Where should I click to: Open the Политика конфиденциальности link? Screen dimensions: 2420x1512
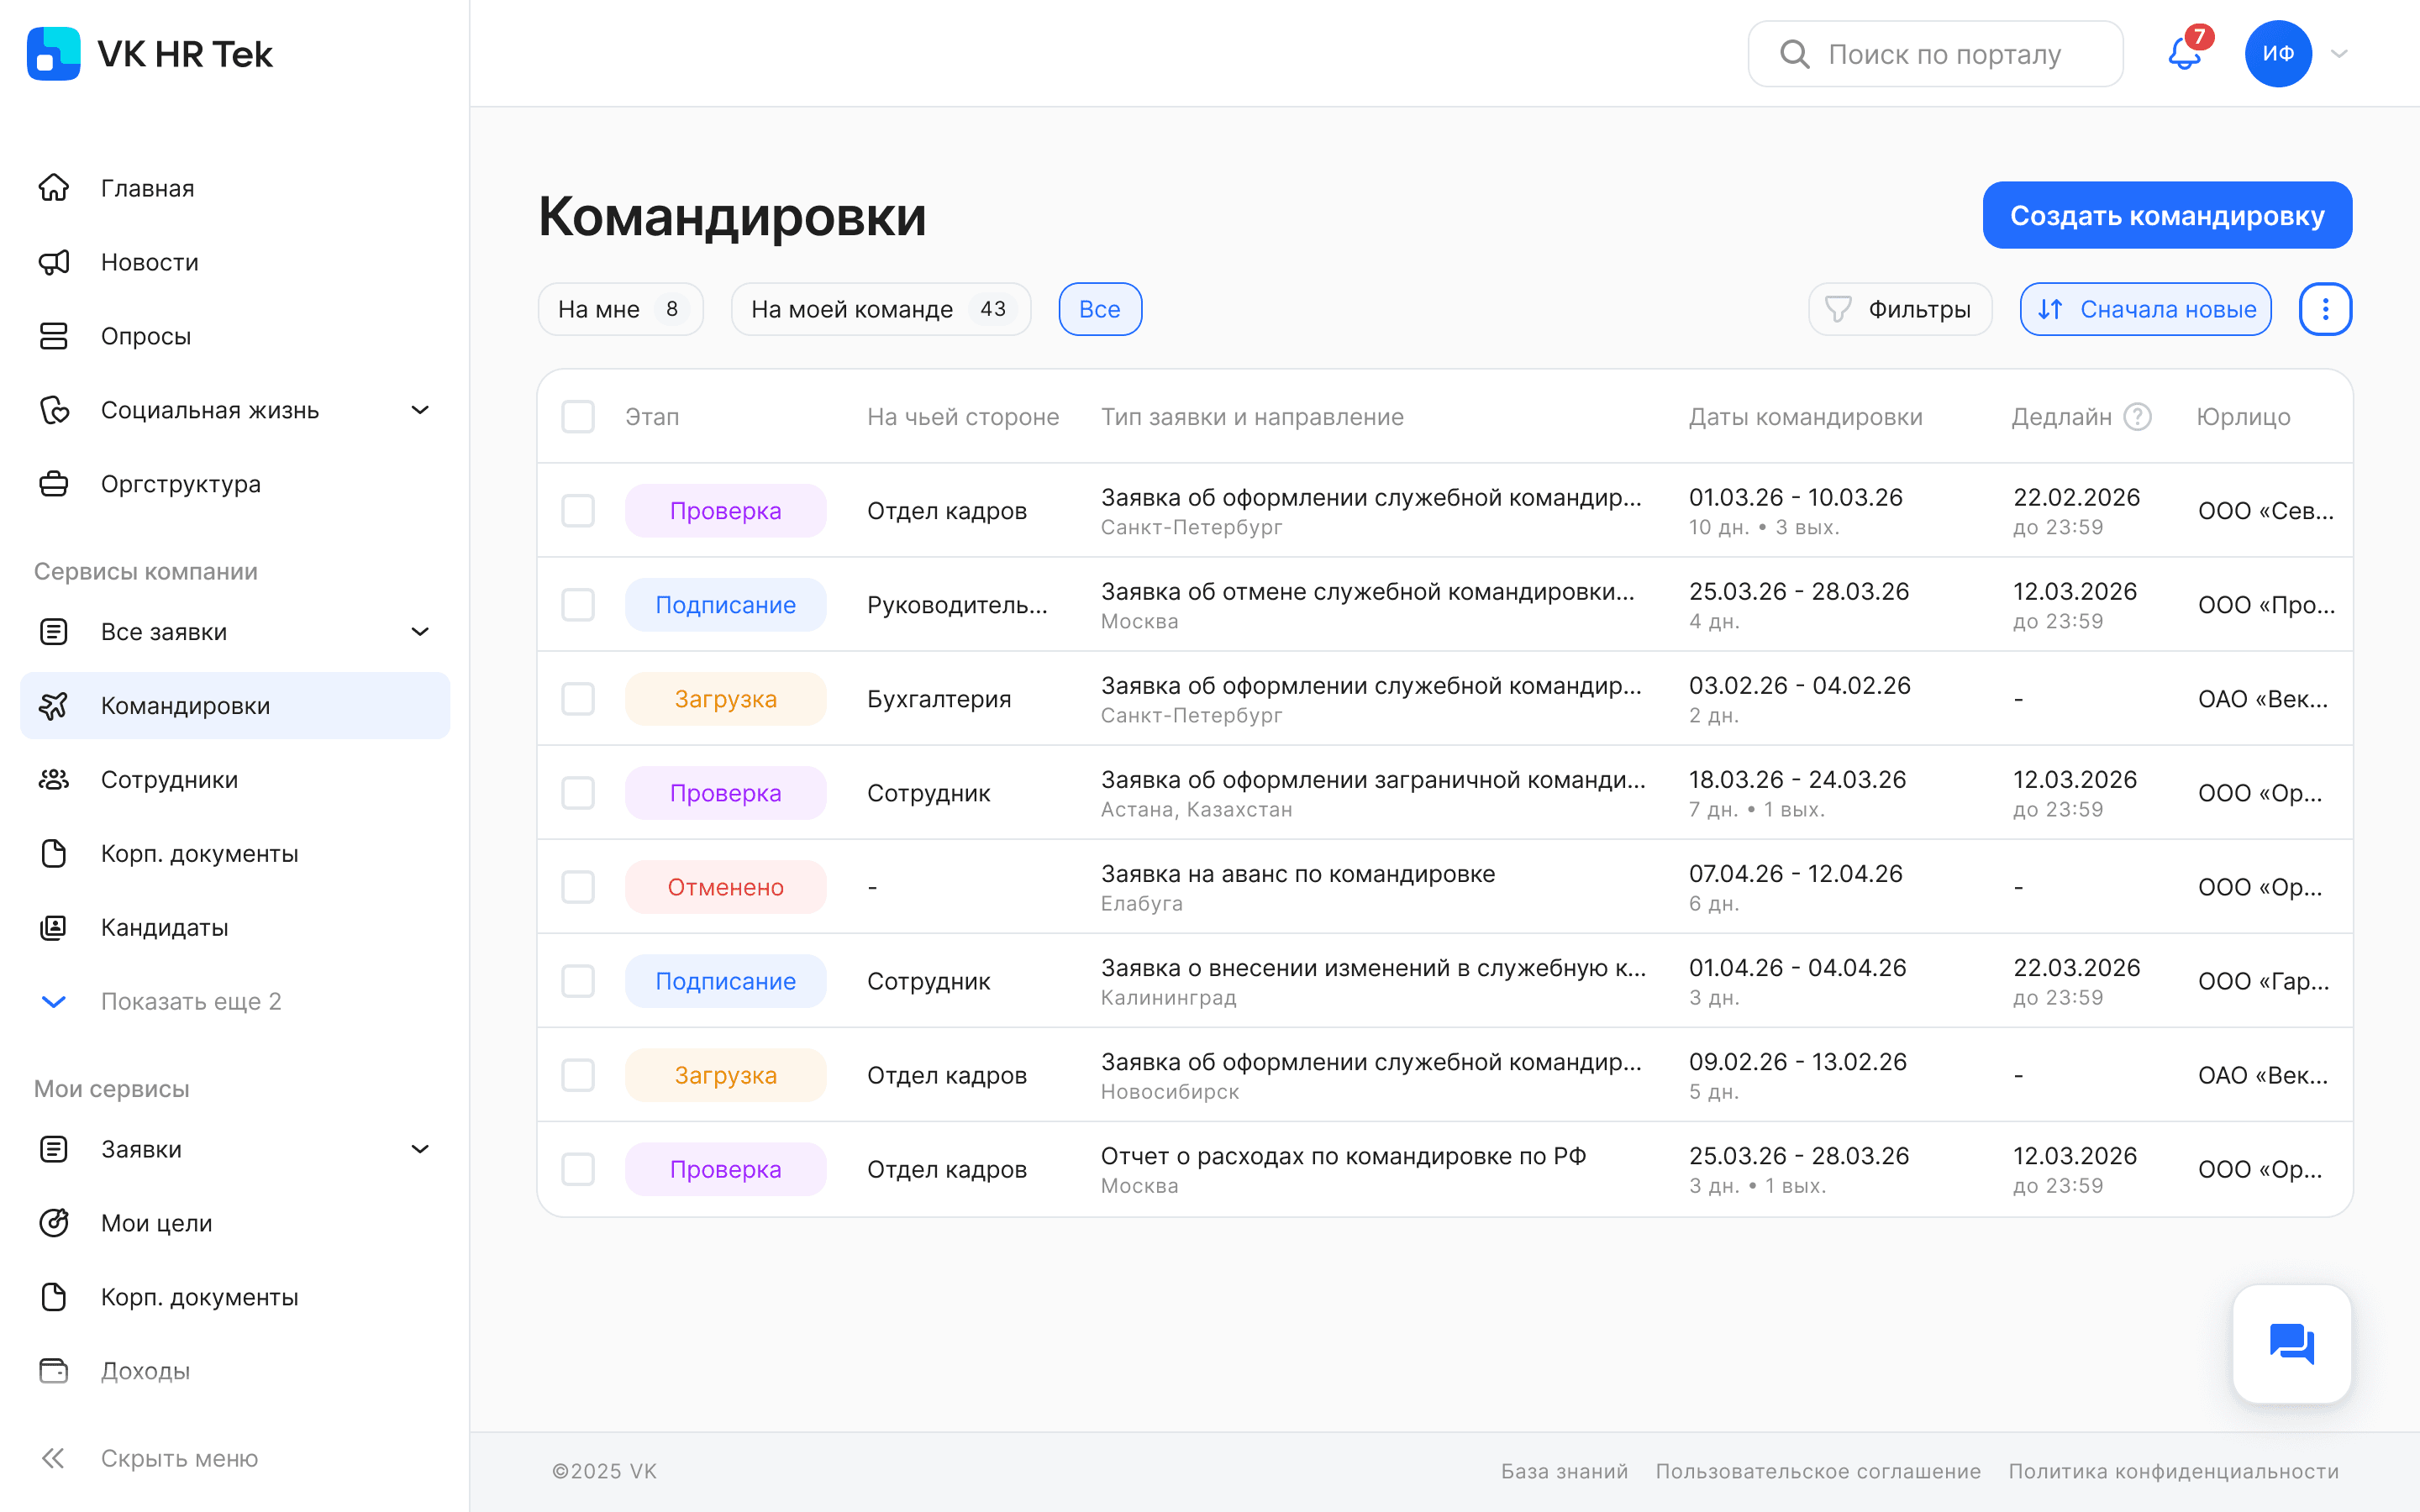[2174, 1472]
